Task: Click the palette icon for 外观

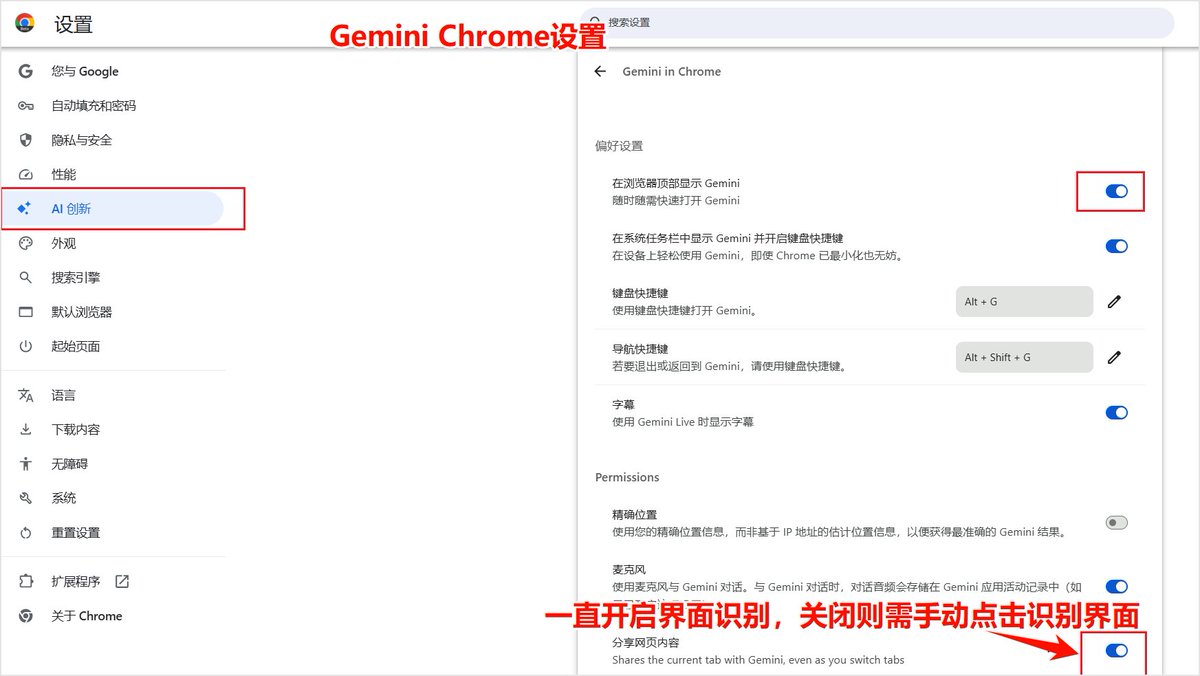Action: tap(26, 243)
